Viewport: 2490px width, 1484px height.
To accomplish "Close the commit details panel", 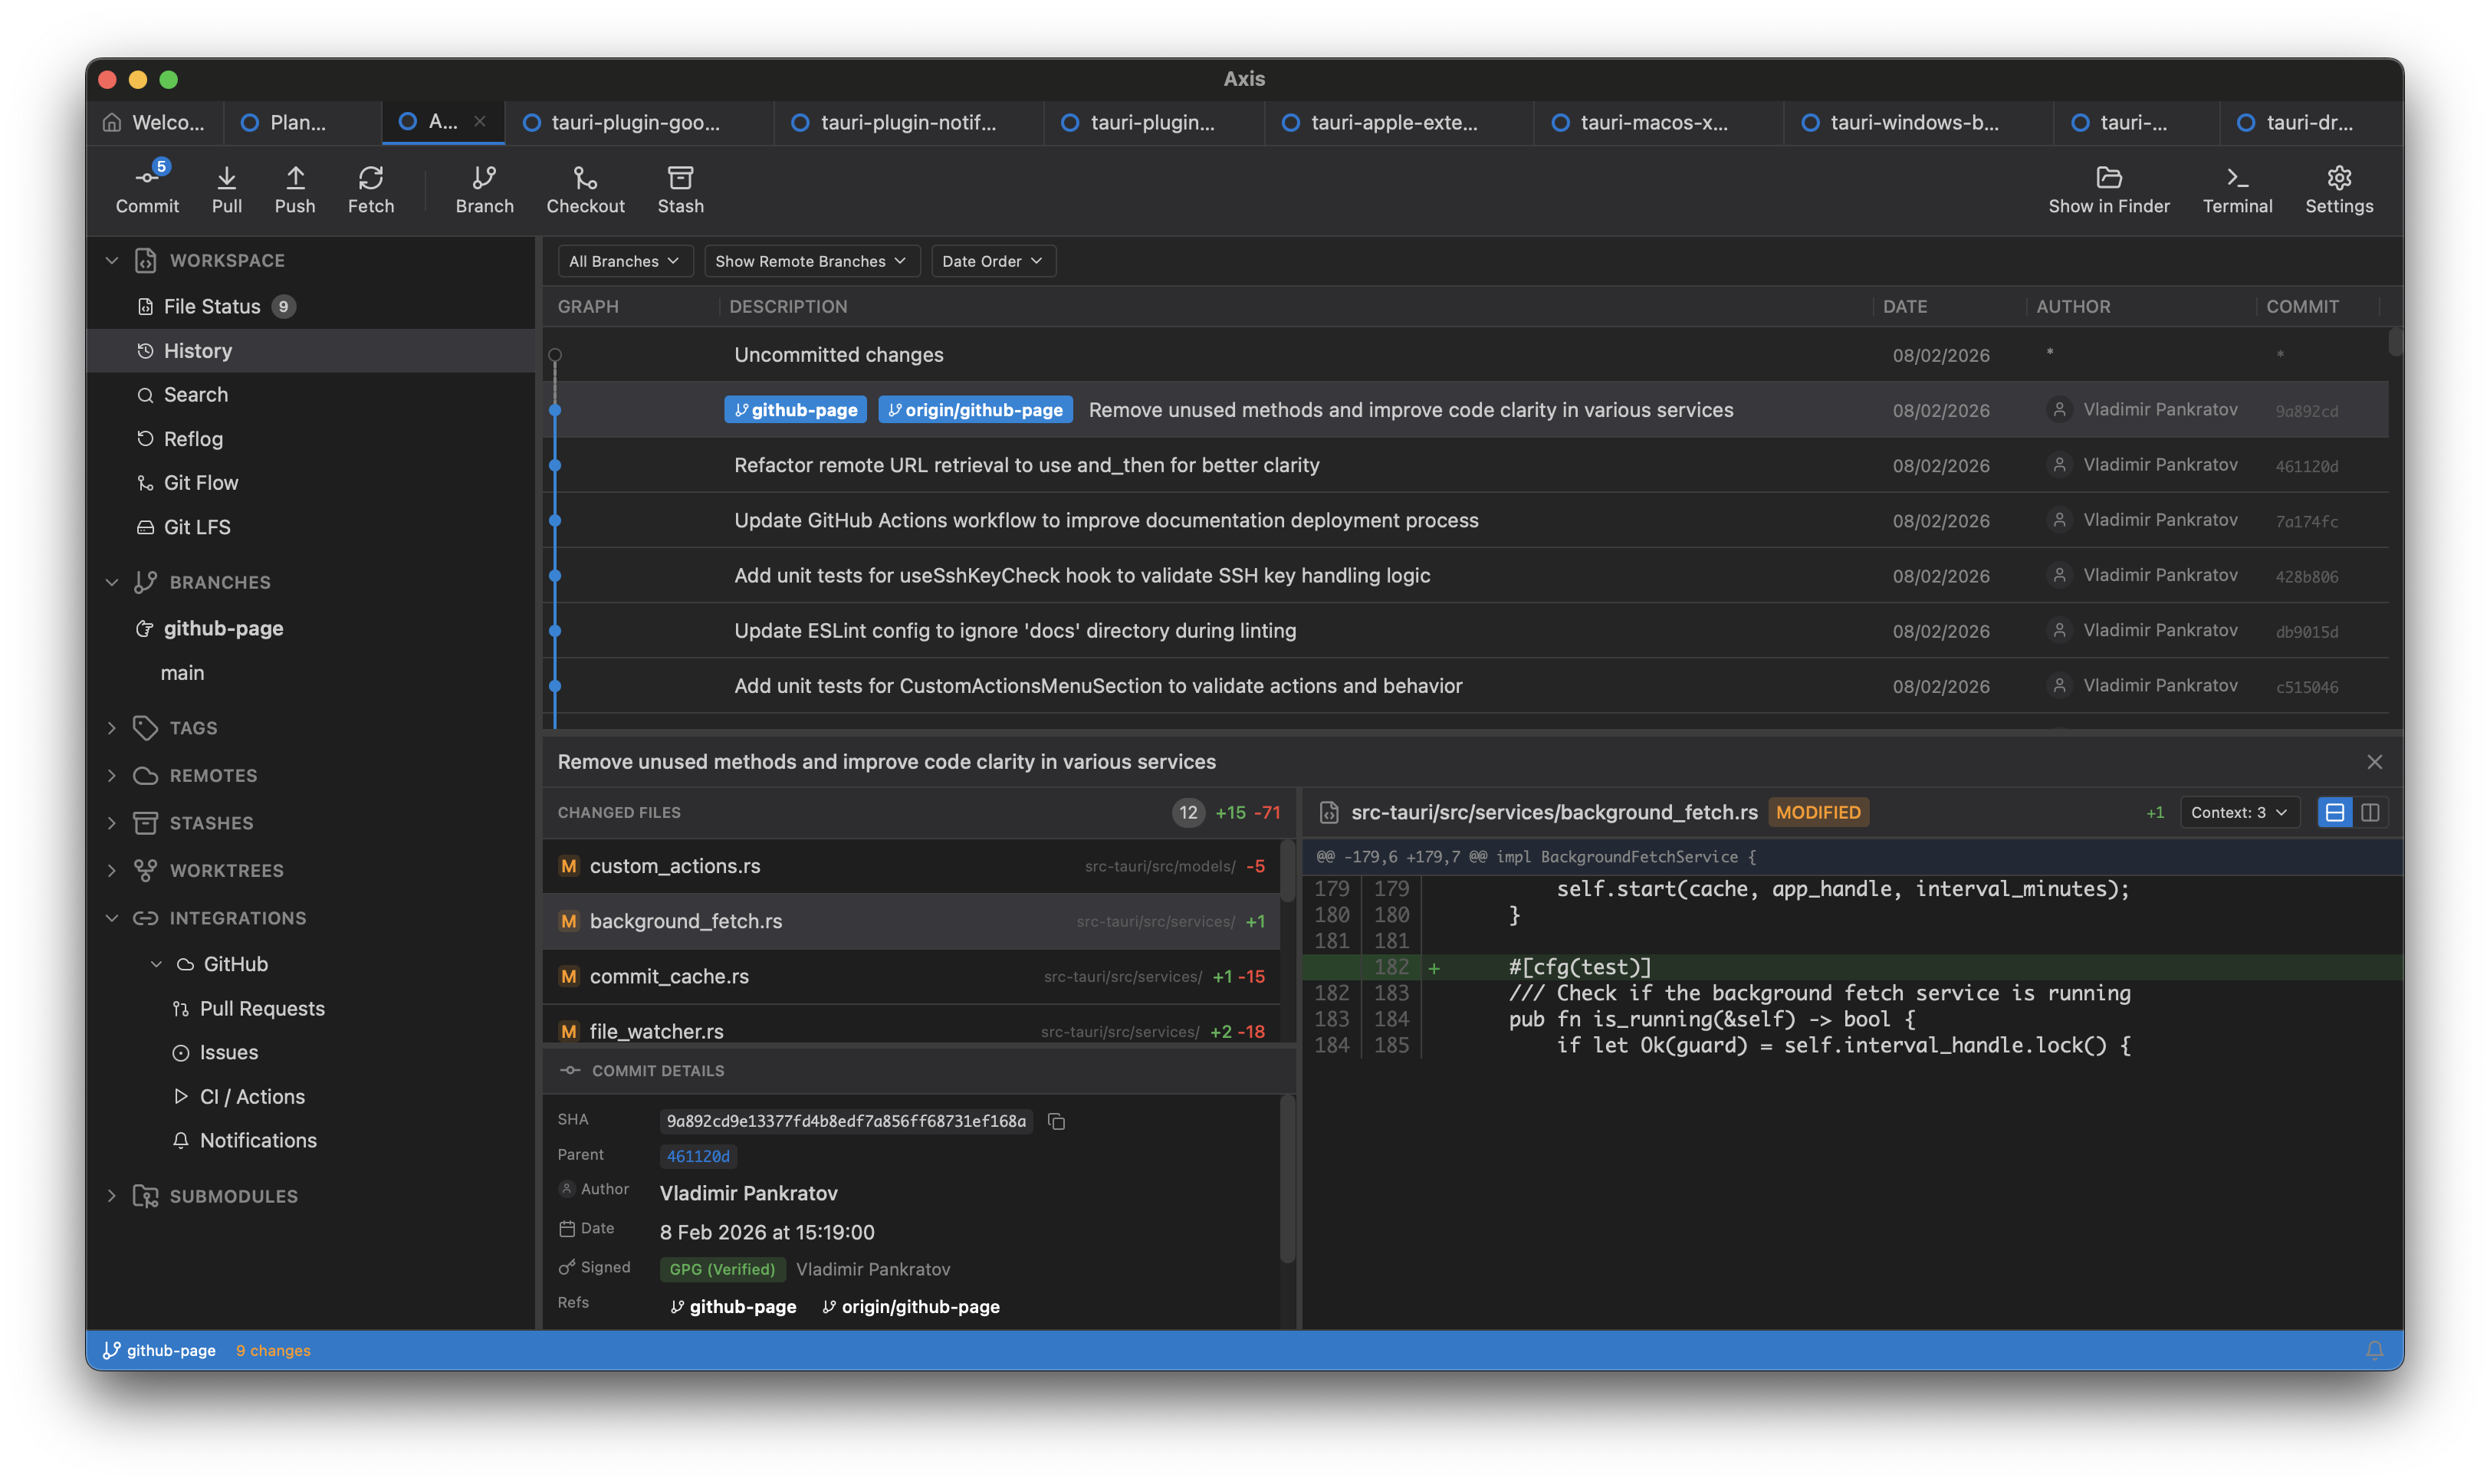I will (2374, 762).
